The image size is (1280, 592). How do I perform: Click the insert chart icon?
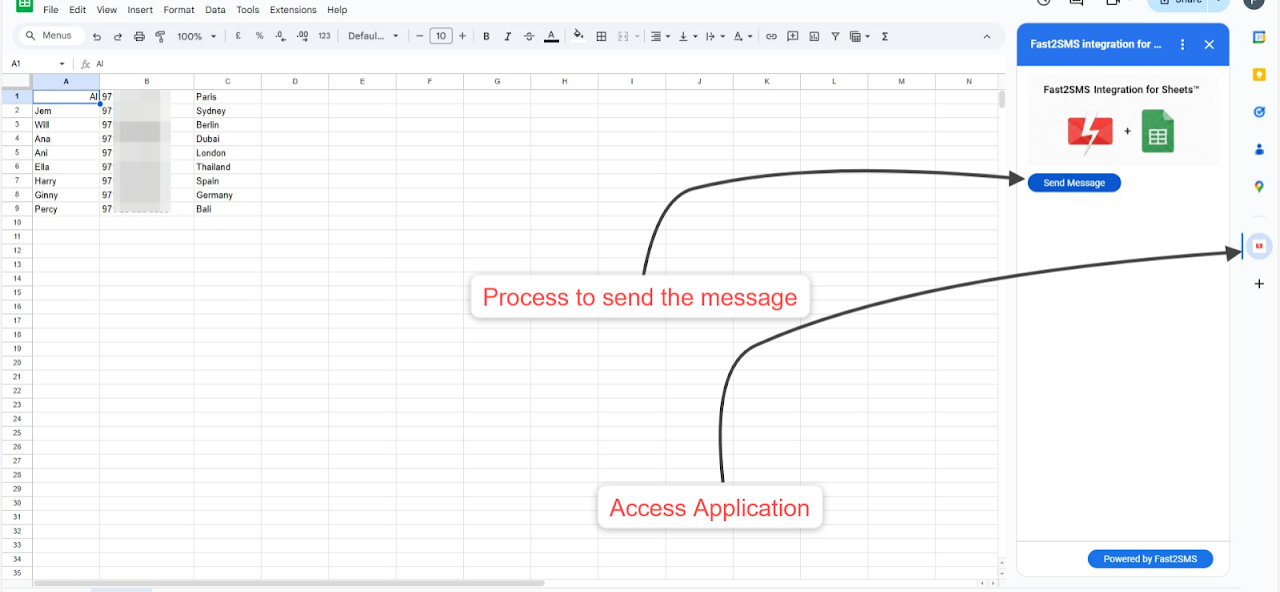[814, 36]
